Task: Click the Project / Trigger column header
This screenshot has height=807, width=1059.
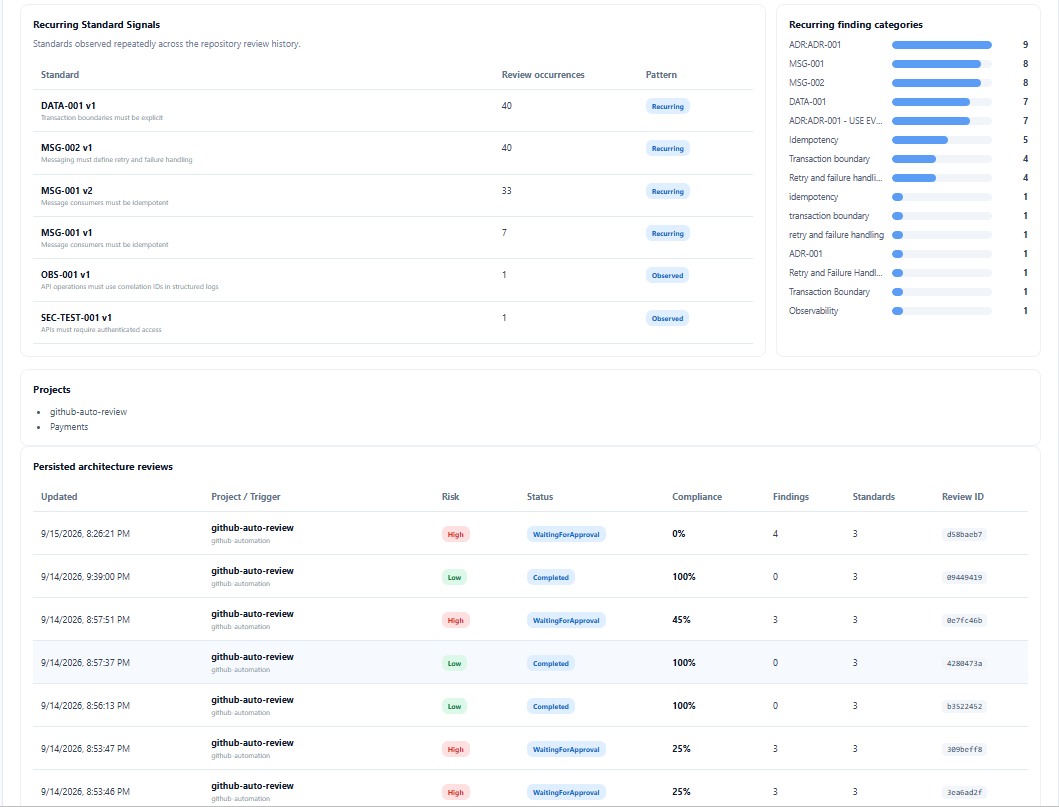Action: [246, 497]
